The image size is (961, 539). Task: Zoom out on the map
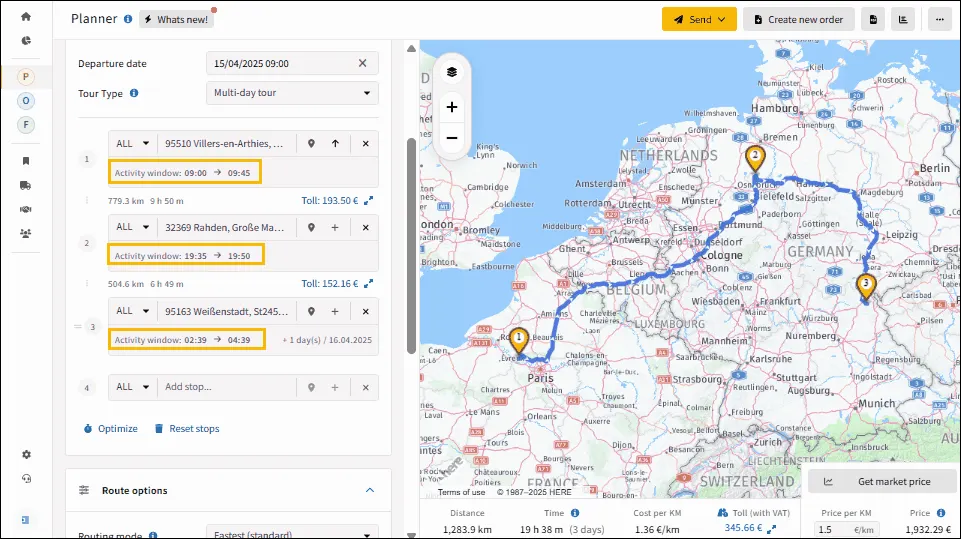pyautogui.click(x=452, y=137)
